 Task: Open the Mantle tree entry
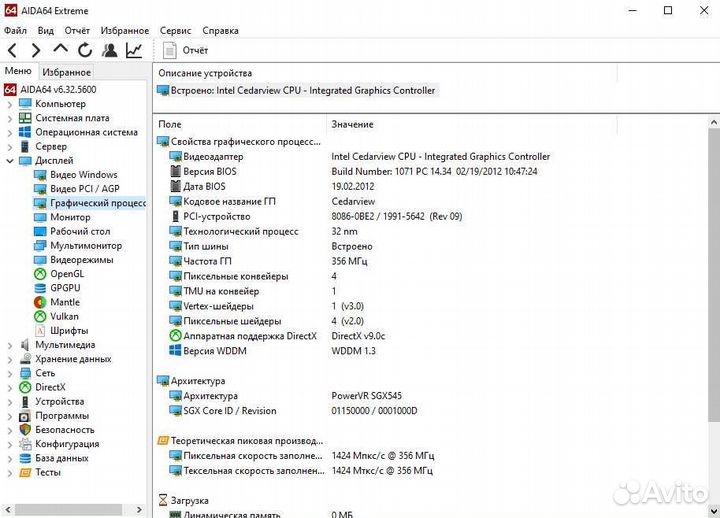pos(65,302)
